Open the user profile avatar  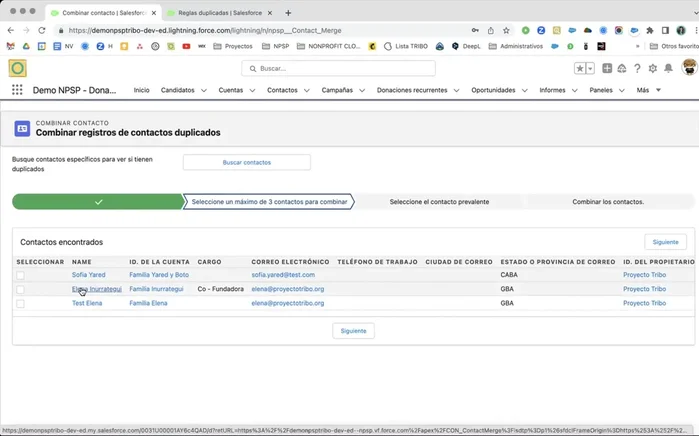690,67
